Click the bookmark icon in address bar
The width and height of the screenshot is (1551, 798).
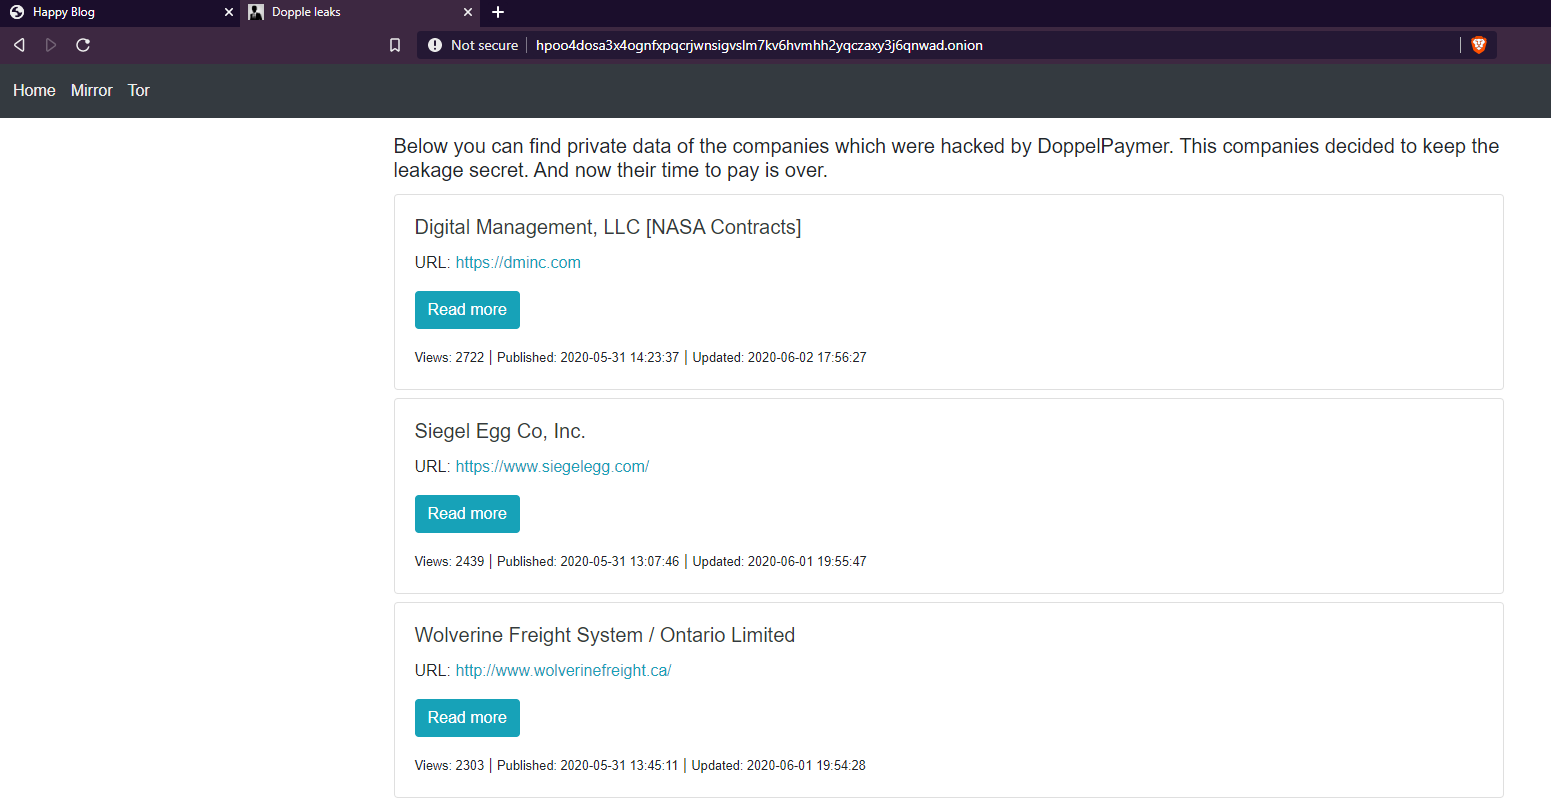point(395,45)
